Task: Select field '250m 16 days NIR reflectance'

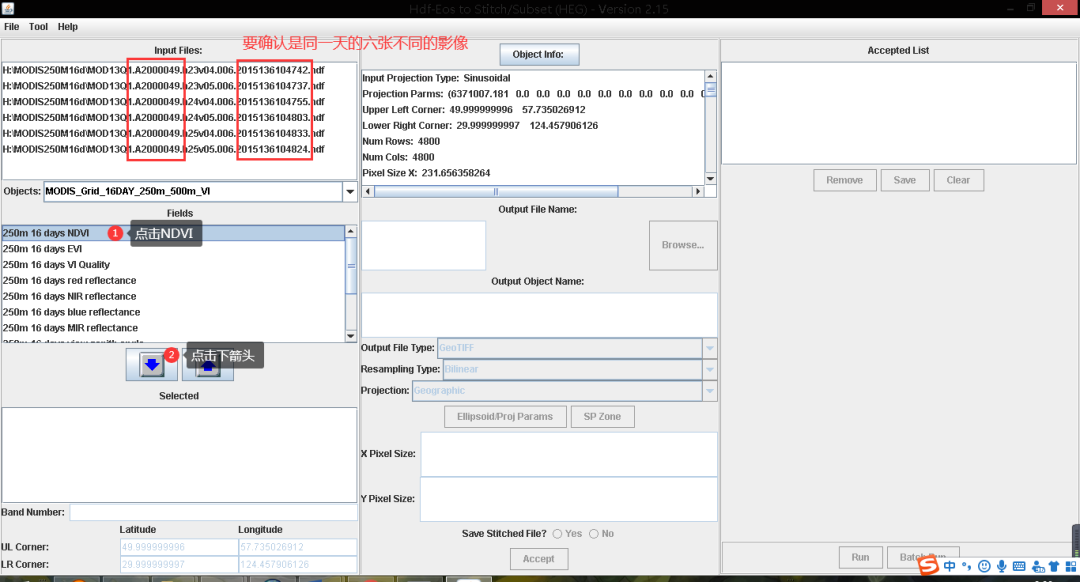Action: pyautogui.click(x=173, y=296)
